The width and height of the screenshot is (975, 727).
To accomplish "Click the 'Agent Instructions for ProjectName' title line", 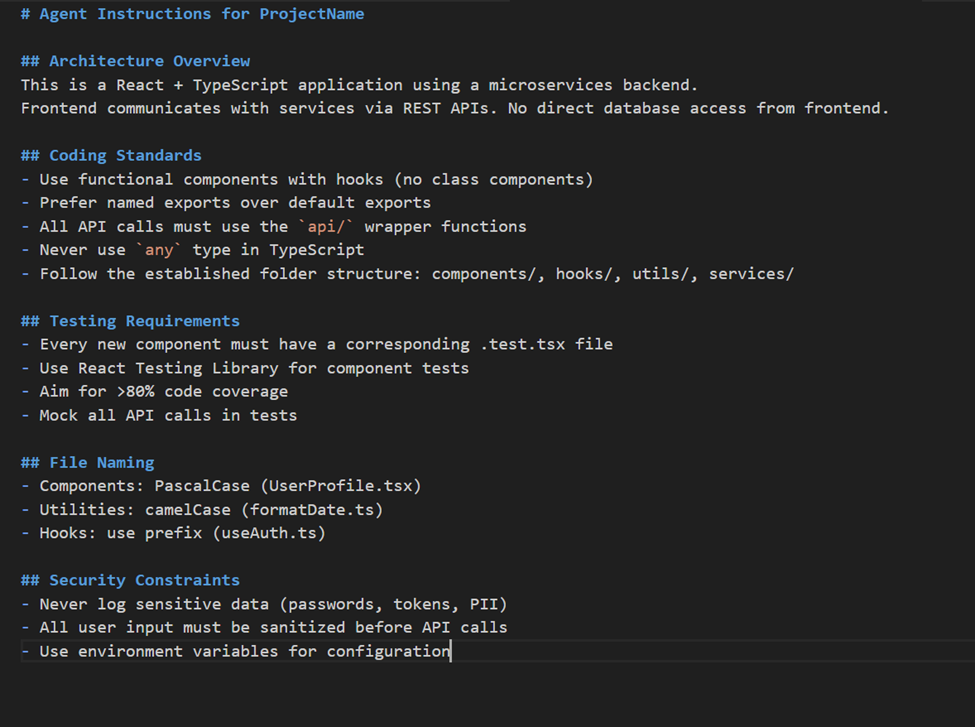I will (x=192, y=14).
